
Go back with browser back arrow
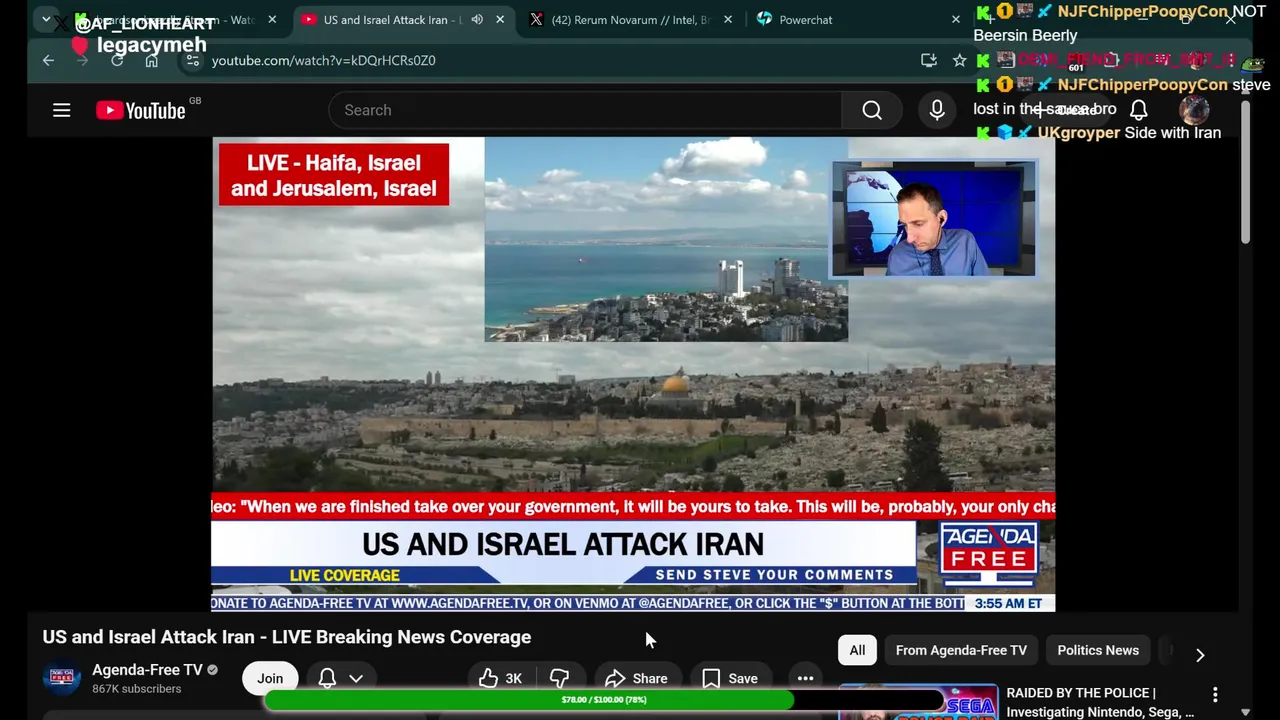pos(48,60)
